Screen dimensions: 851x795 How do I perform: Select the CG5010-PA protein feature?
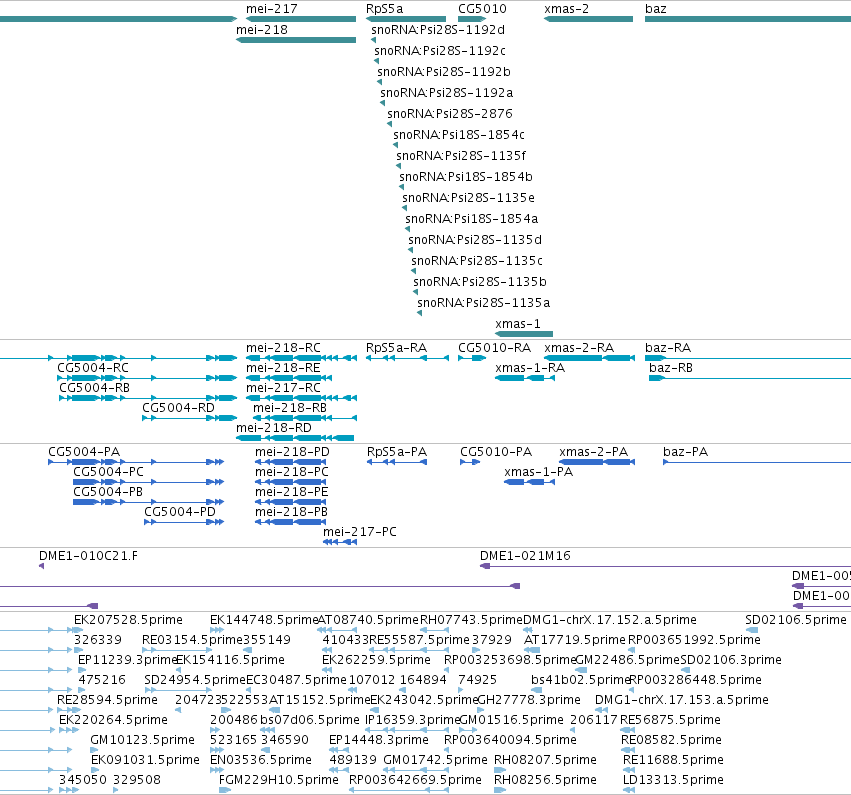point(470,462)
